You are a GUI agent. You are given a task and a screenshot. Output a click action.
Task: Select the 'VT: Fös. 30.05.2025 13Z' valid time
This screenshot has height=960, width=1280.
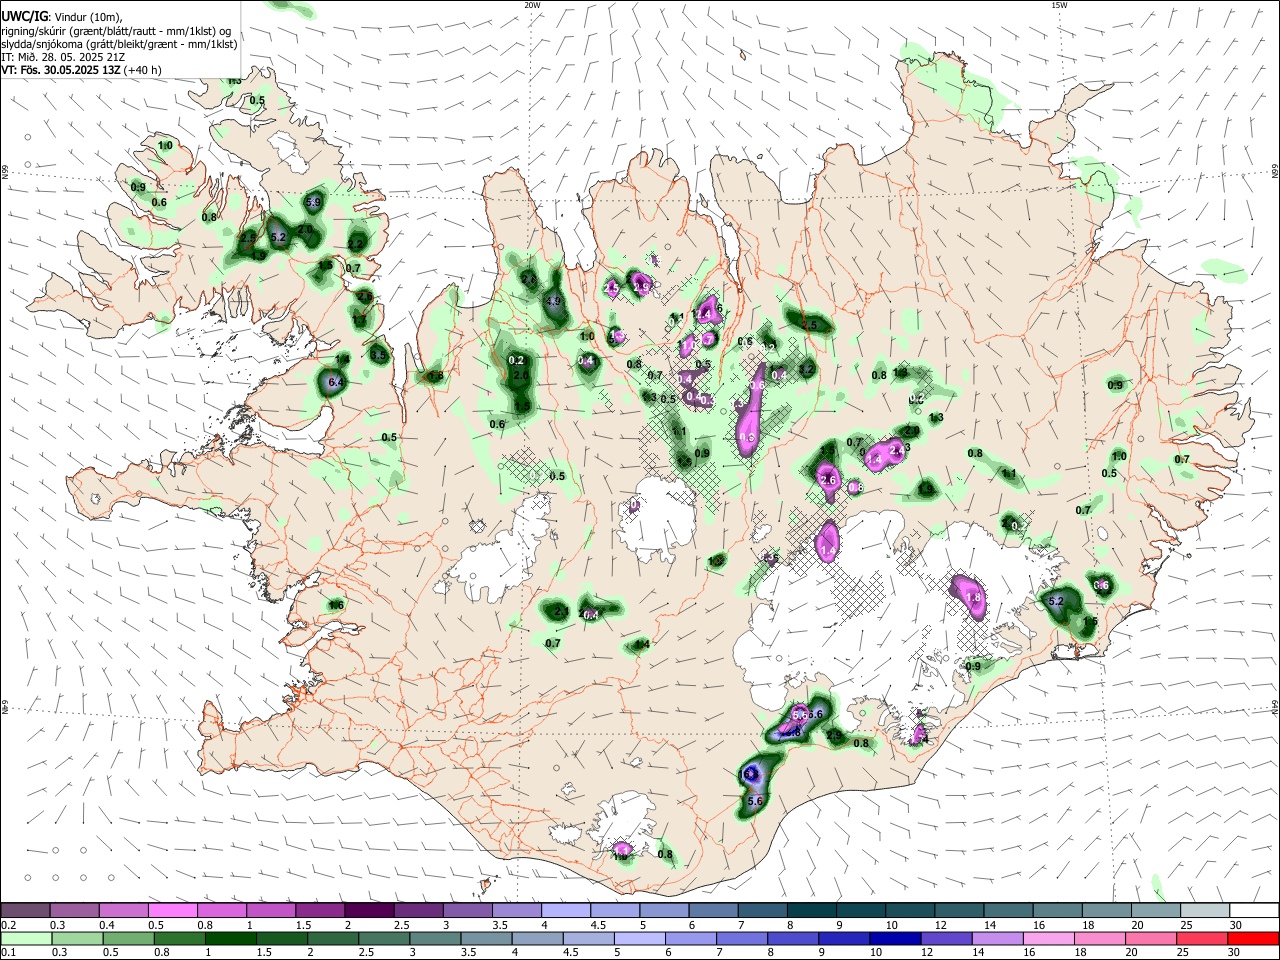pyautogui.click(x=61, y=71)
